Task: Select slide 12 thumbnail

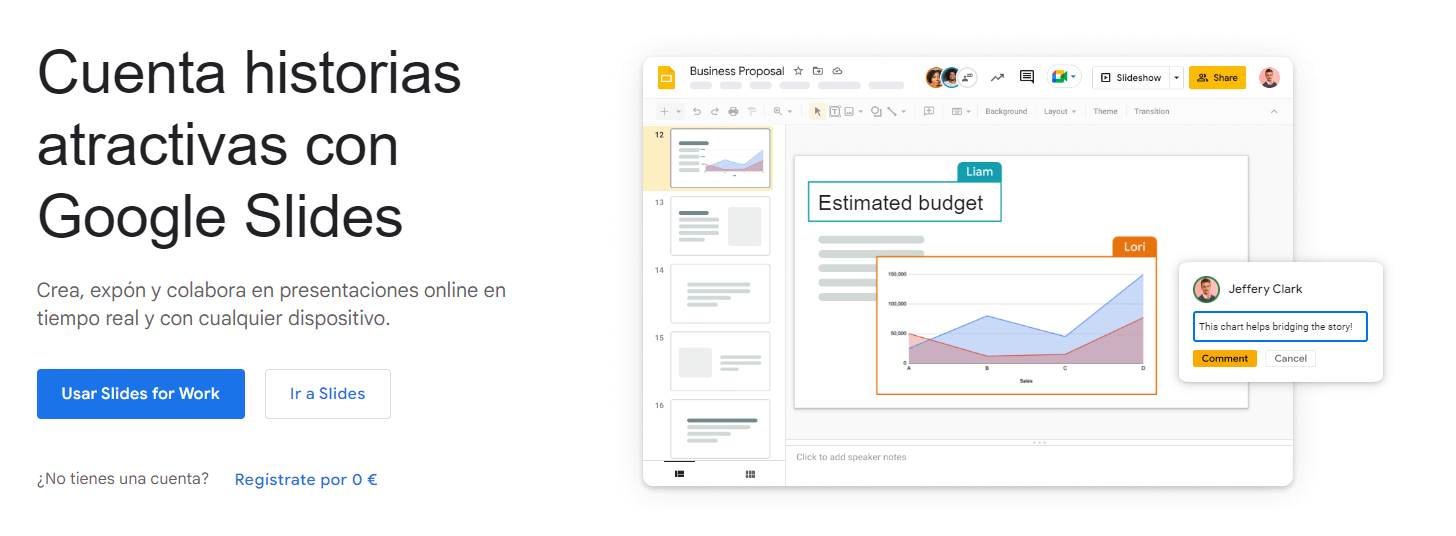Action: pyautogui.click(x=720, y=158)
